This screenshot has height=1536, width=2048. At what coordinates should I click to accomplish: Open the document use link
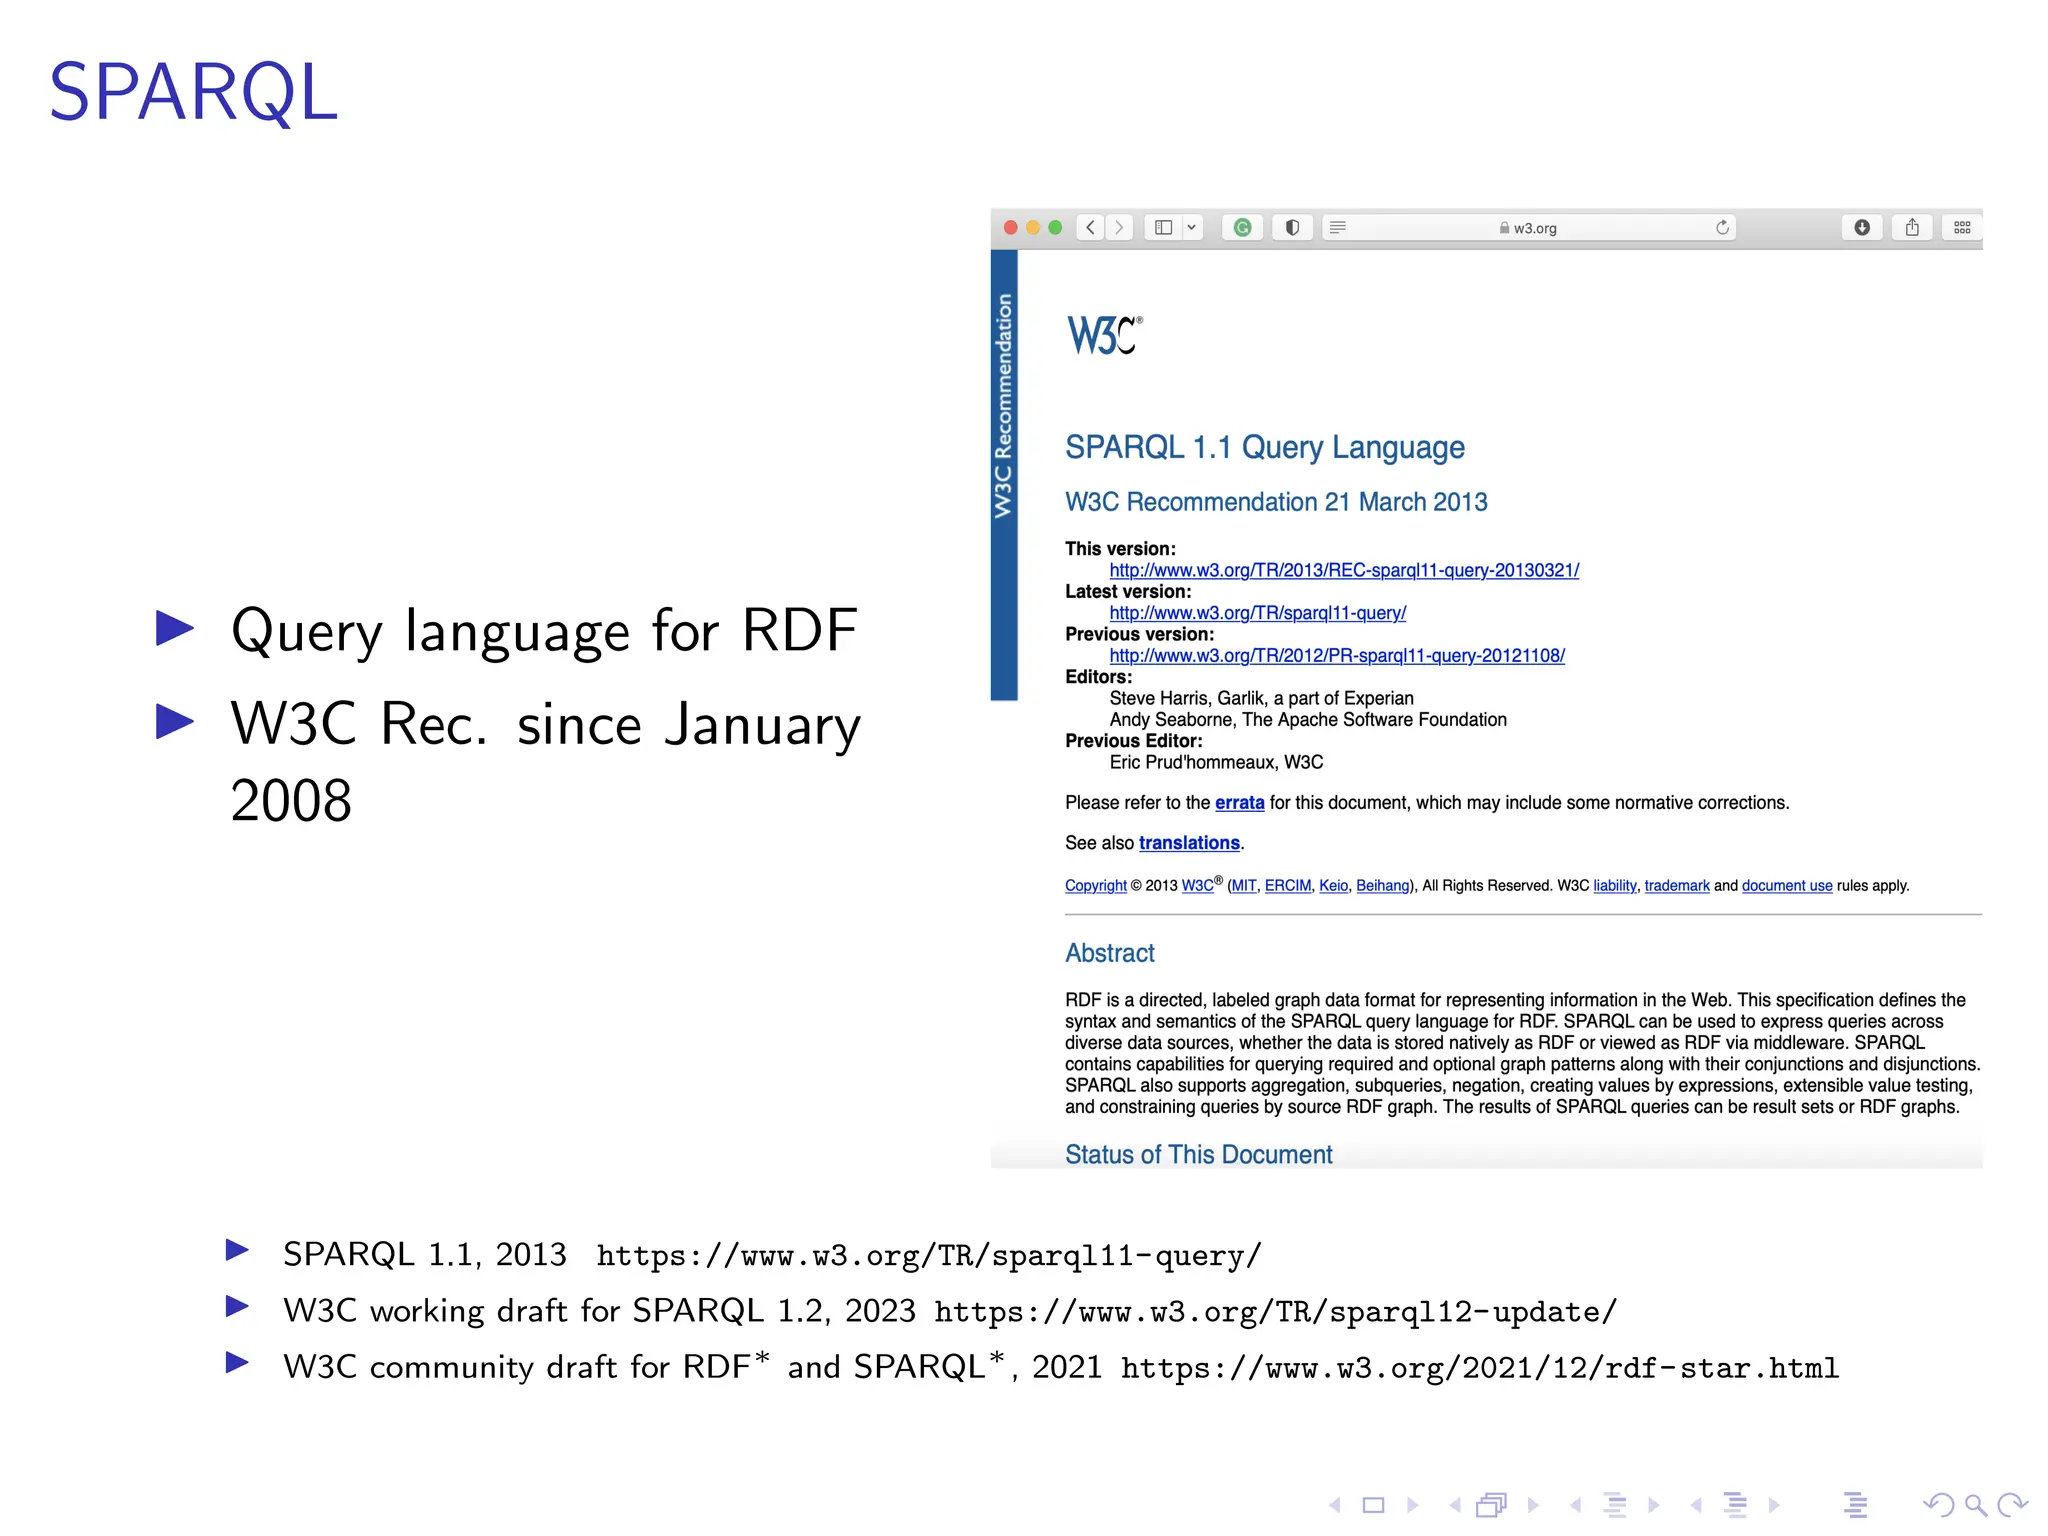tap(1787, 886)
